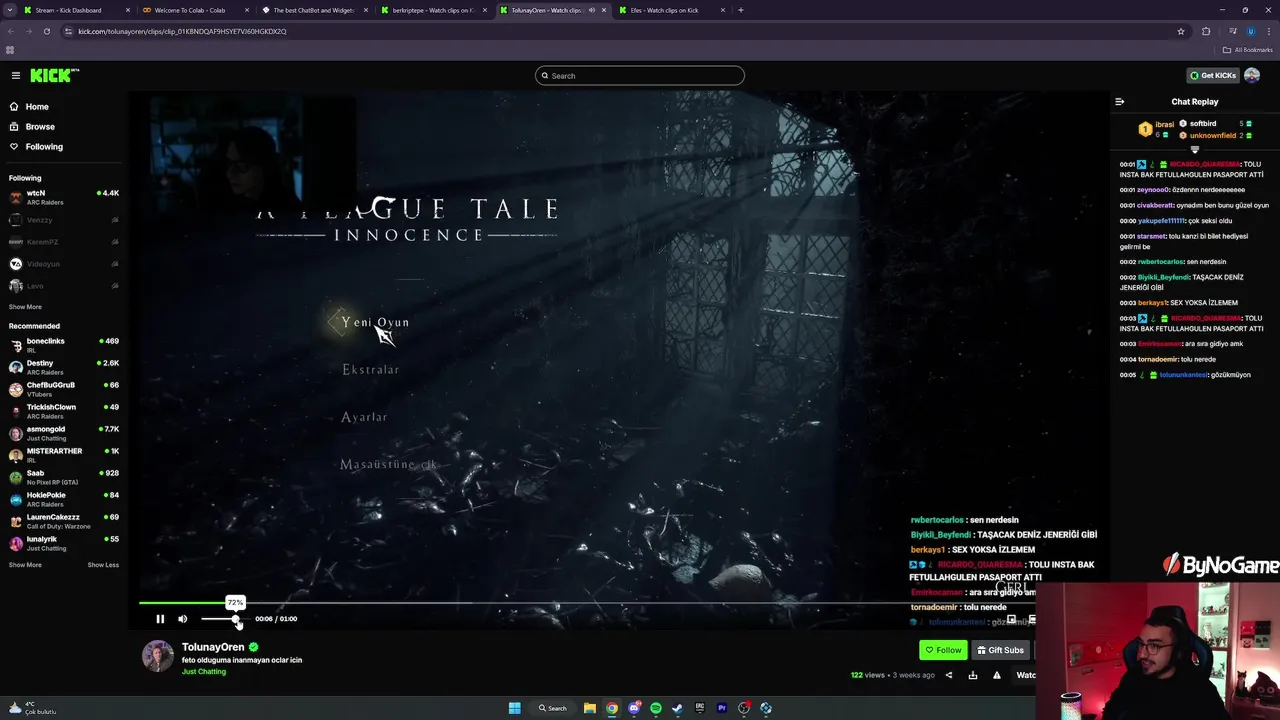Open the Kick sidebar hamburger menu
Viewport: 1280px width, 720px height.
click(x=15, y=75)
